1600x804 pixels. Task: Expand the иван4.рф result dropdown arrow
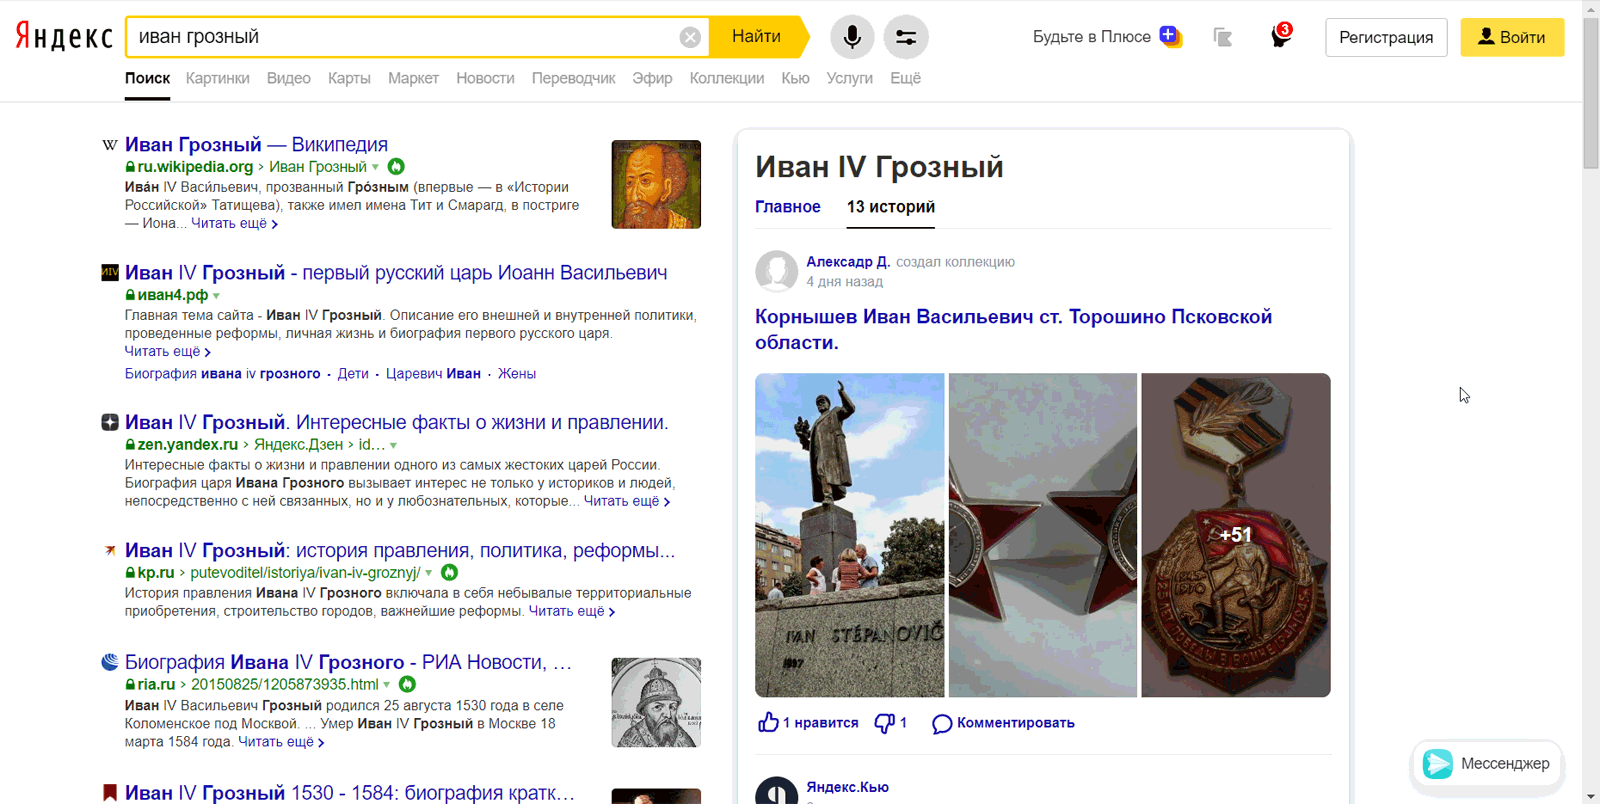coord(216,296)
